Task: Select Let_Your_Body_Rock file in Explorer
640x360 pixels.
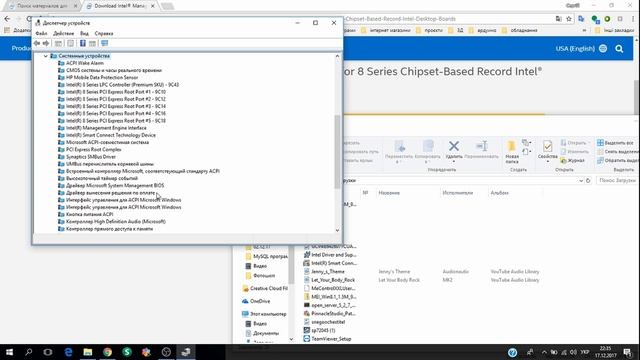Action: point(329,280)
